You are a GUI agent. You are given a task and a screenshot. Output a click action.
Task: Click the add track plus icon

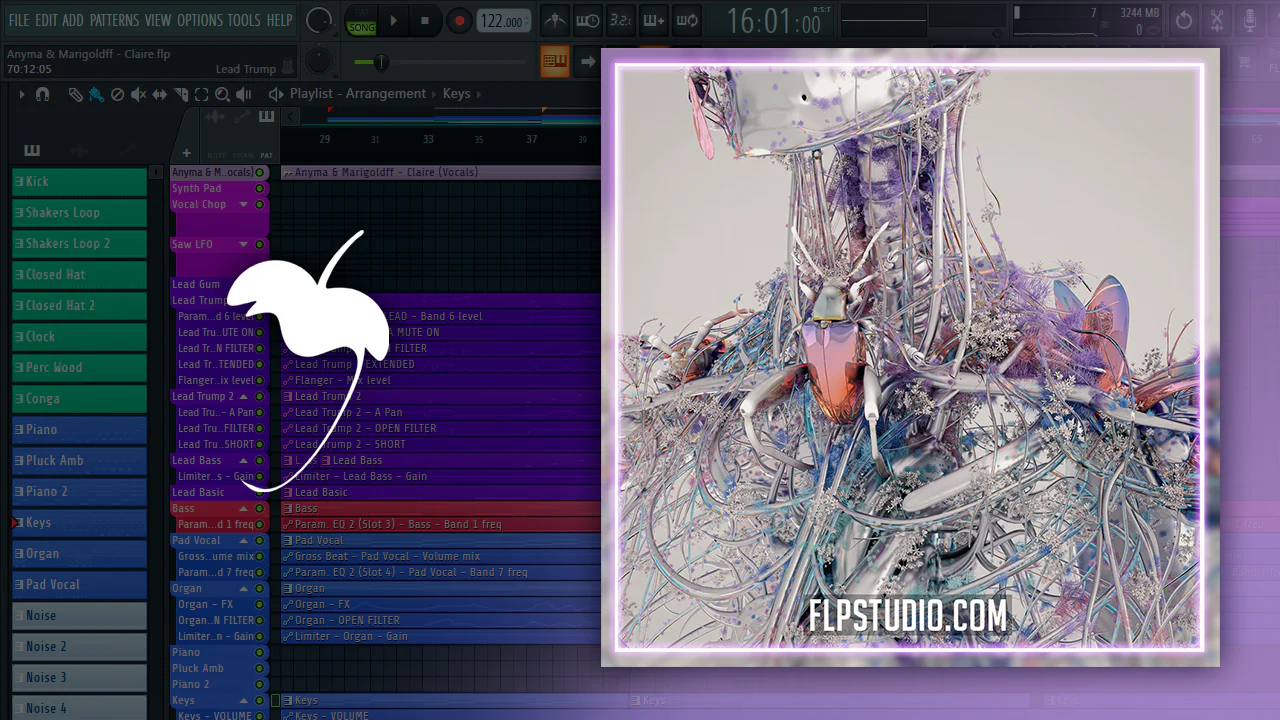point(186,153)
